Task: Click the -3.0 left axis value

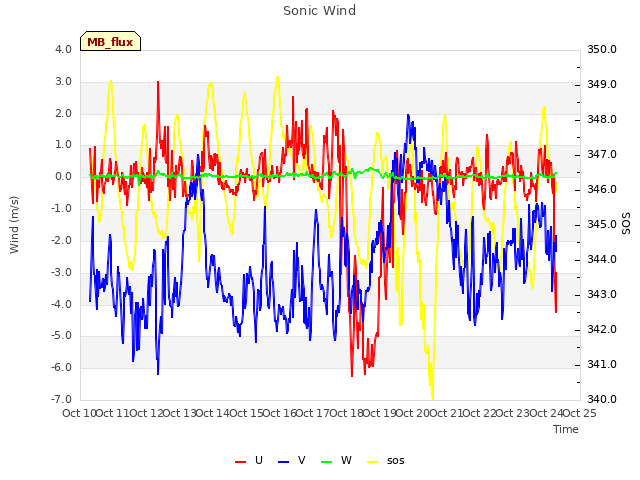Action: pos(61,272)
